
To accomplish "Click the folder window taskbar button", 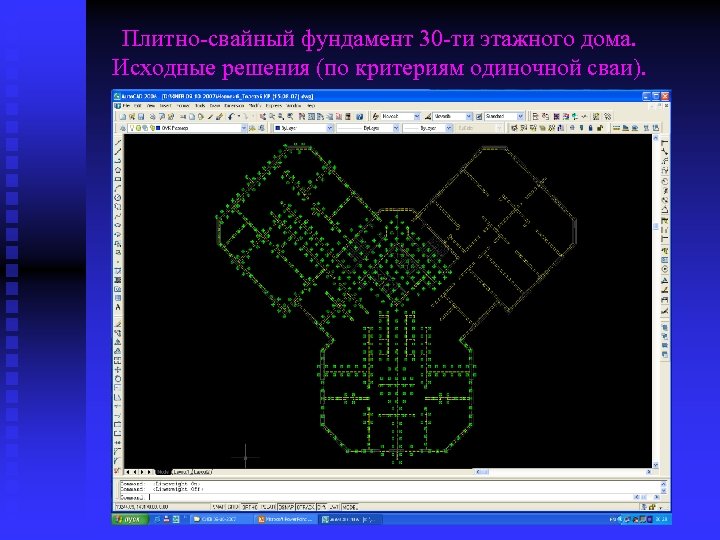I will click(220, 519).
